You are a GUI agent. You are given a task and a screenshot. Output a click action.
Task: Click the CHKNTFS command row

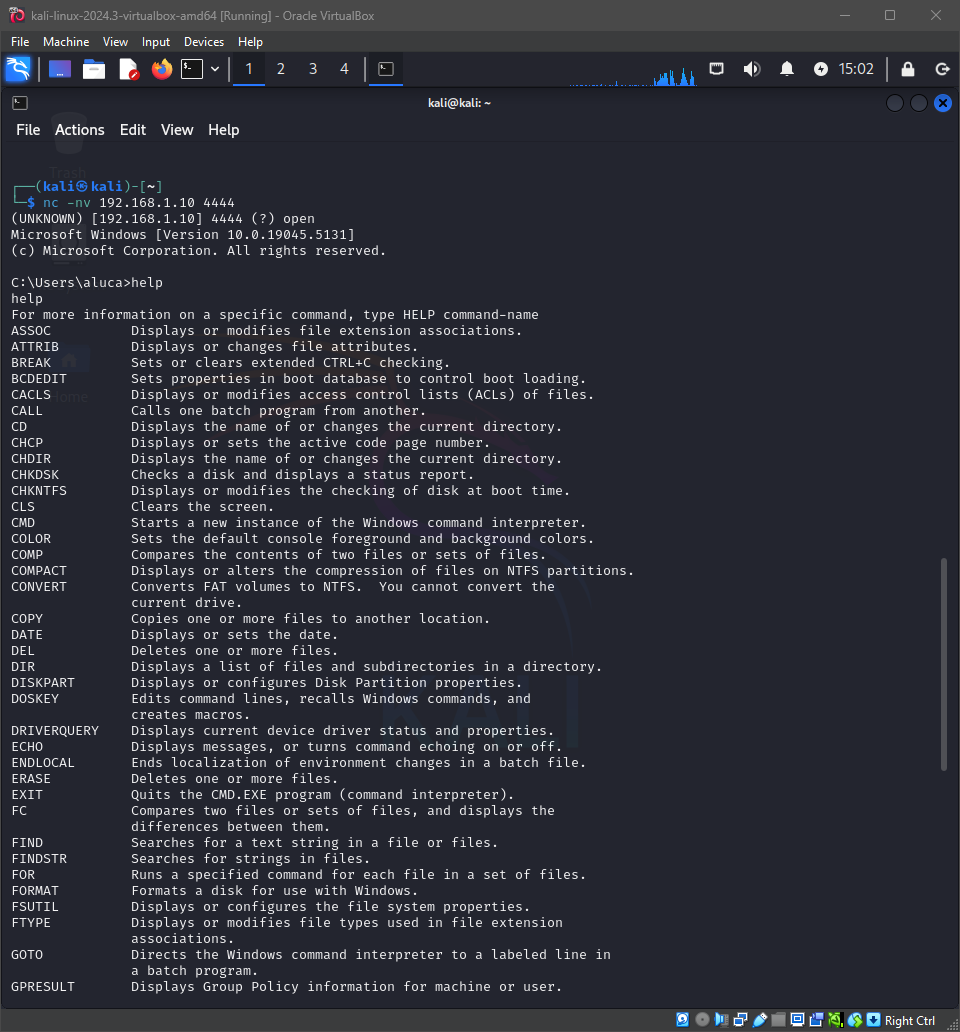point(290,490)
